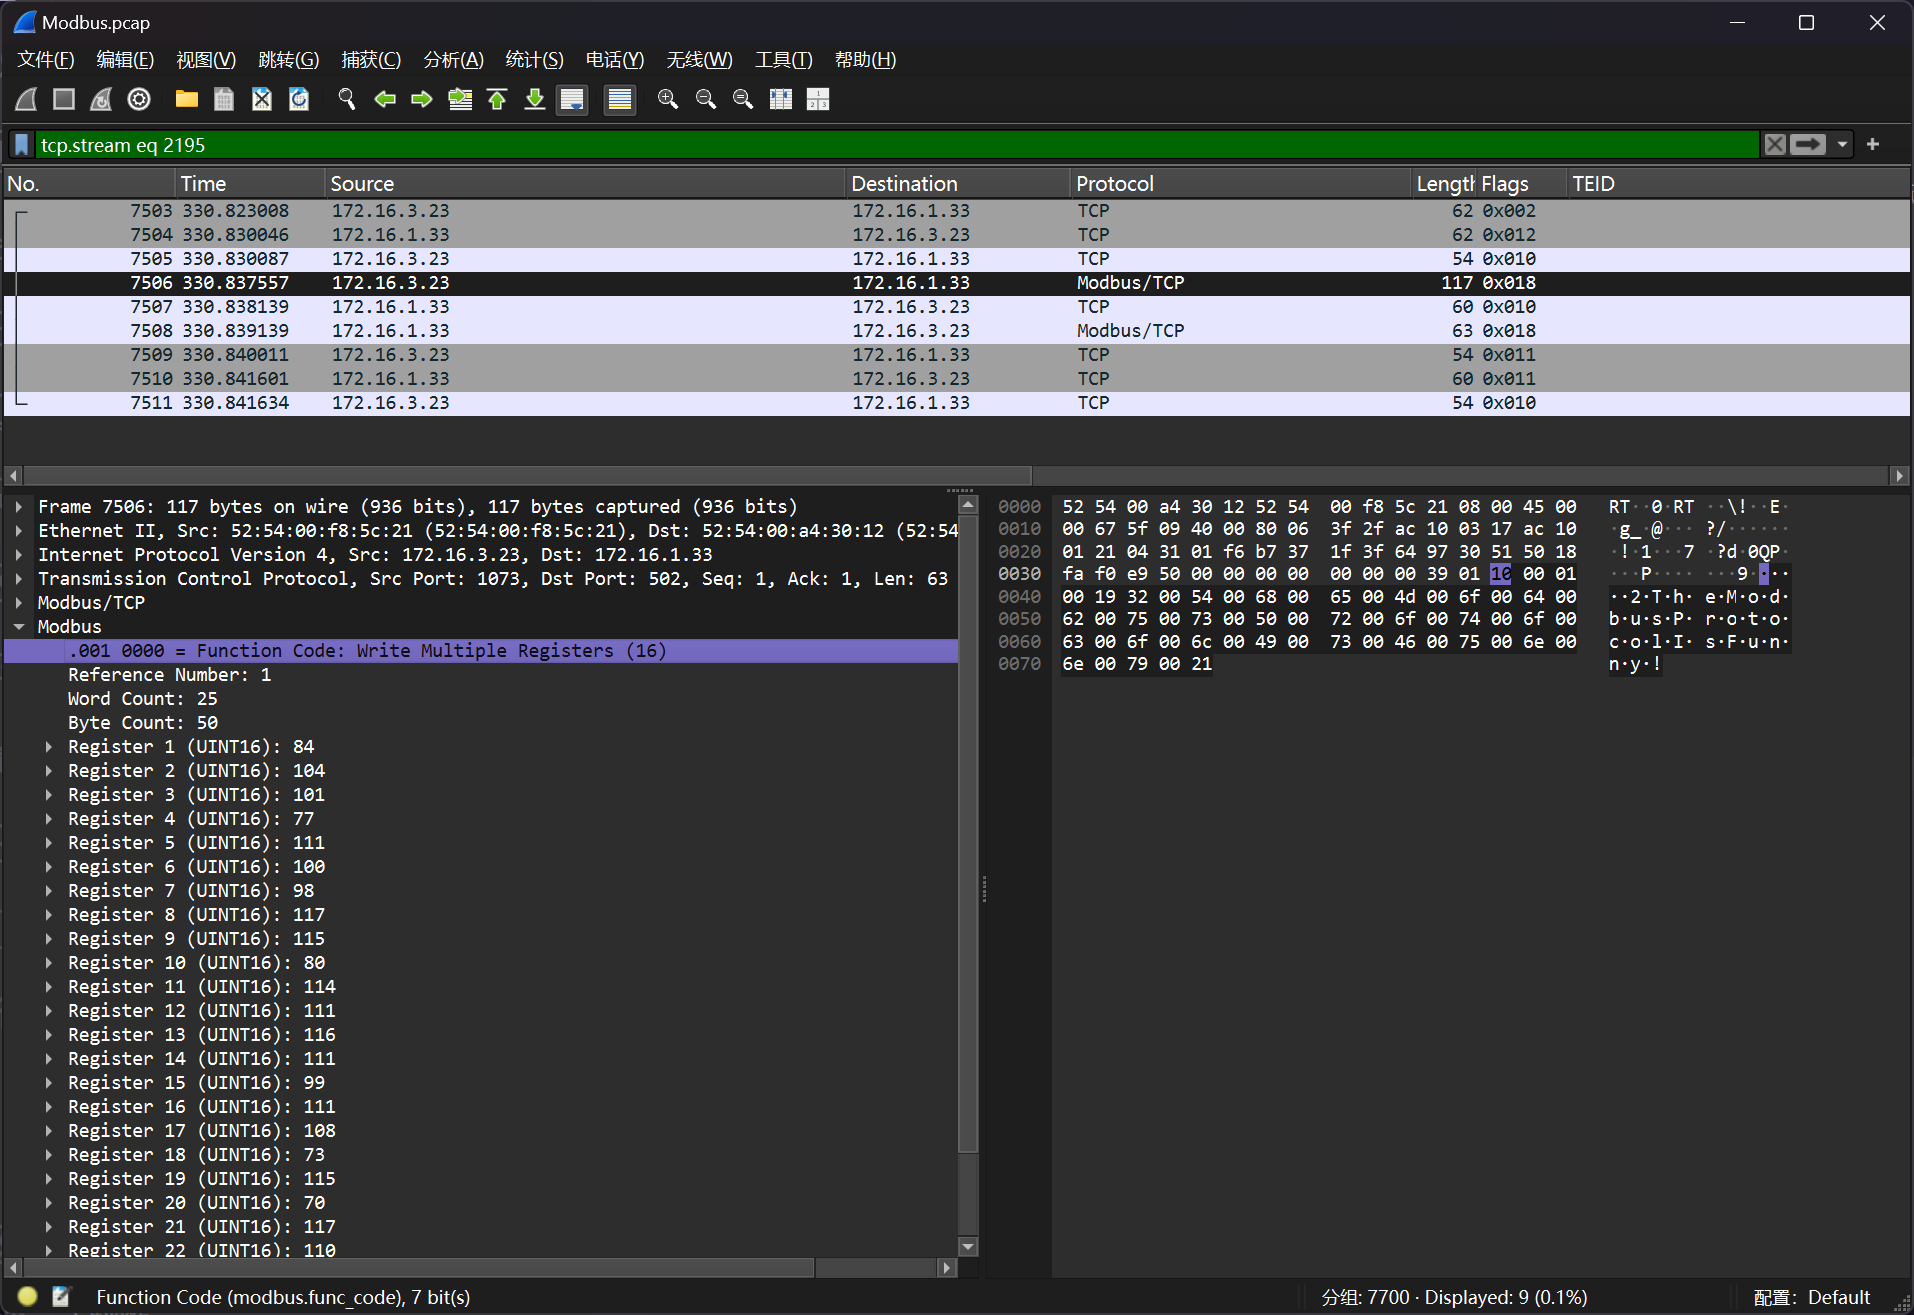1914x1315 pixels.
Task: Sort by the TEID column header
Action: pos(1738,184)
